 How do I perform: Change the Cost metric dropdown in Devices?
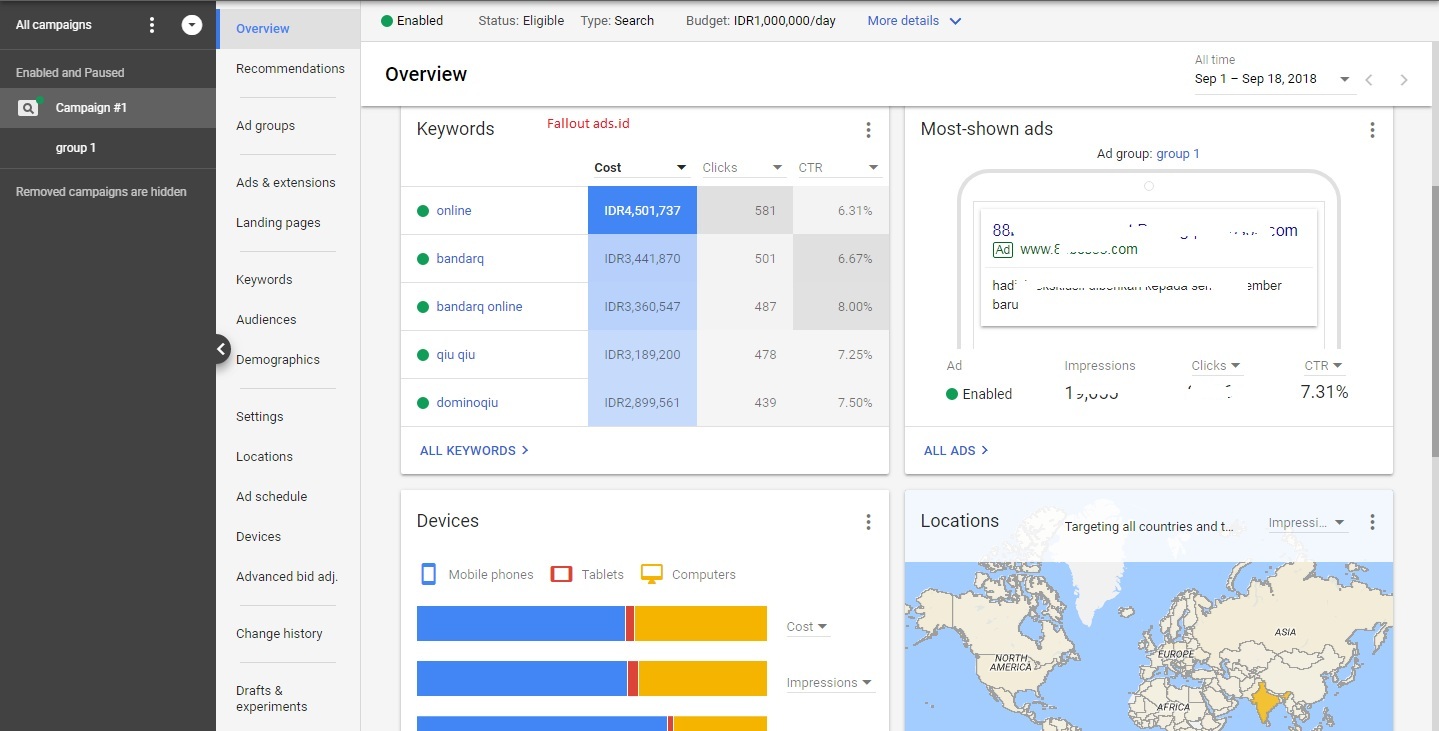click(808, 627)
